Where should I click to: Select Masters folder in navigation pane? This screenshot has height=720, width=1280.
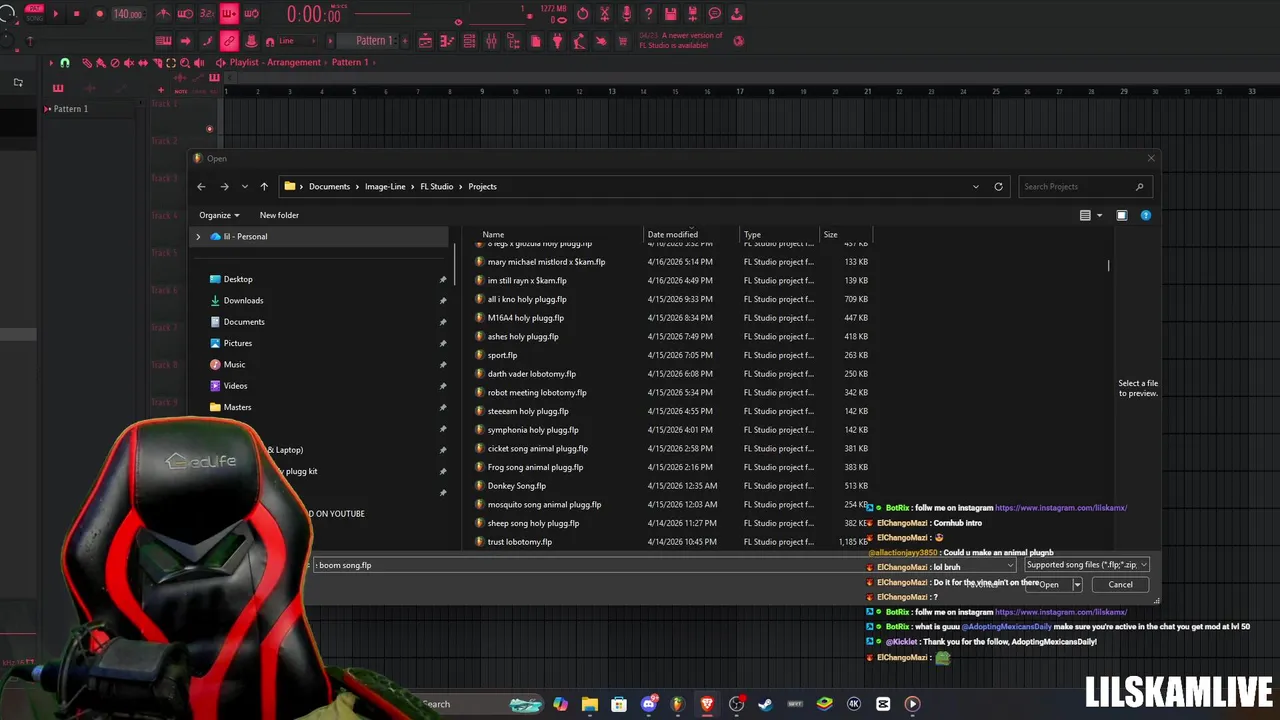(237, 407)
